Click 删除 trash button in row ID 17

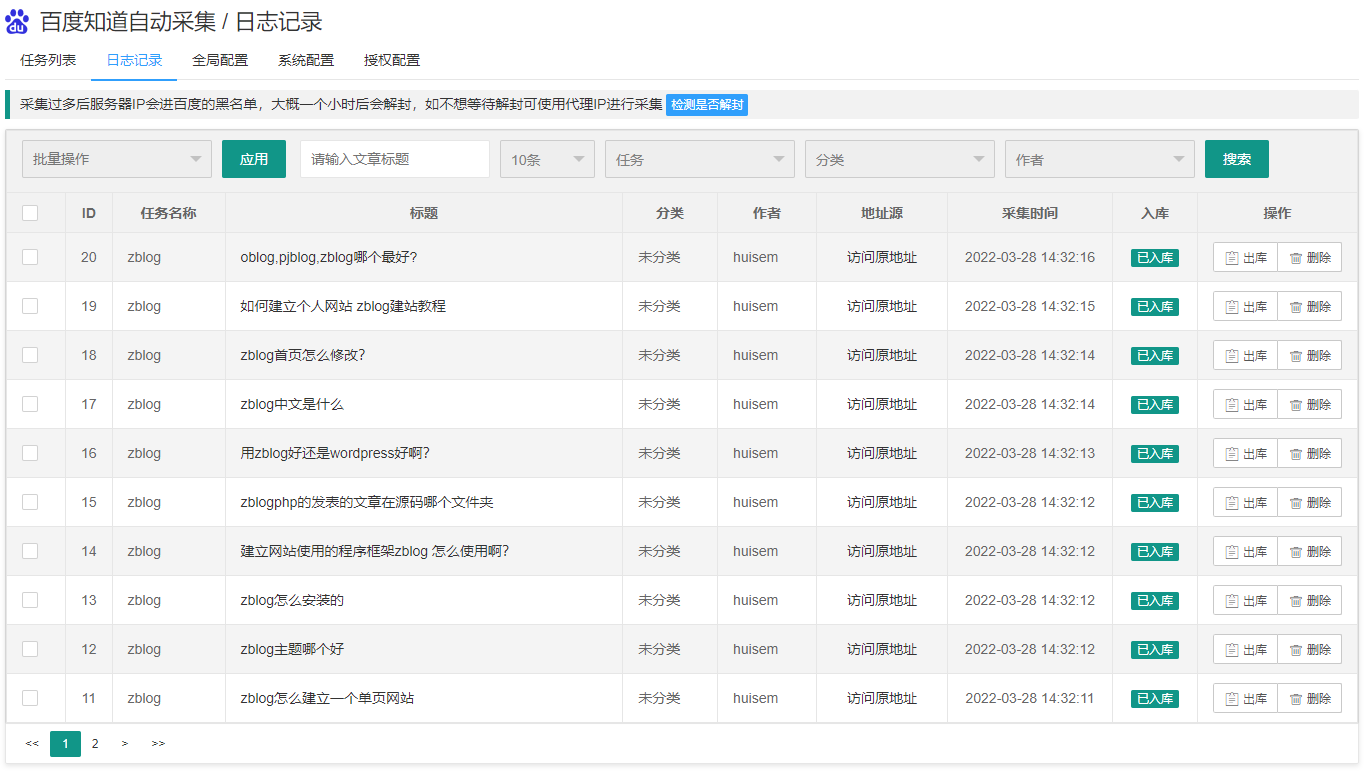coord(1310,404)
